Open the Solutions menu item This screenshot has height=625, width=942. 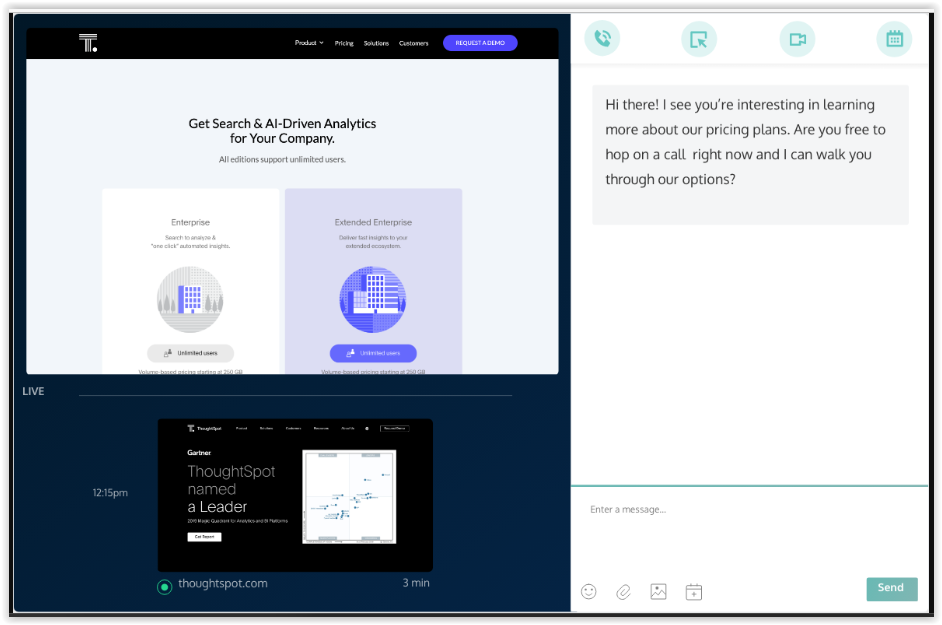coord(376,43)
